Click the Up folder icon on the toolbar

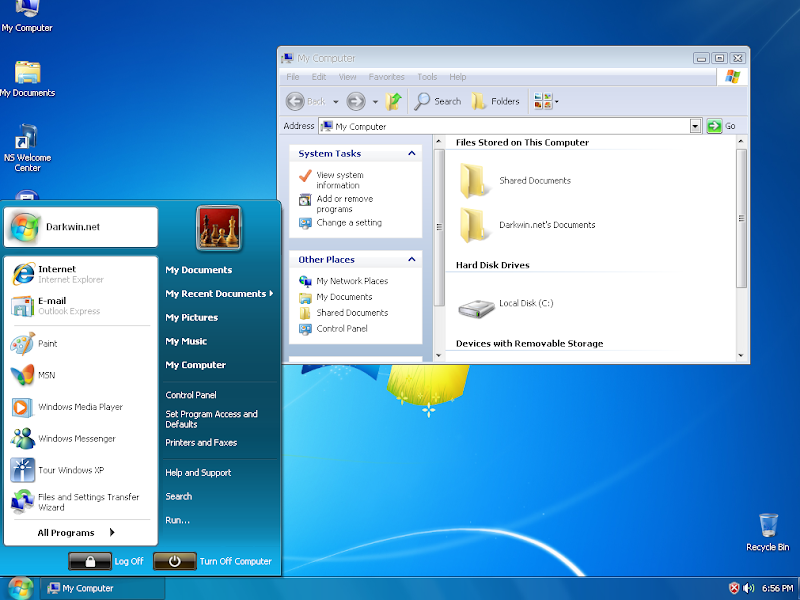[393, 100]
